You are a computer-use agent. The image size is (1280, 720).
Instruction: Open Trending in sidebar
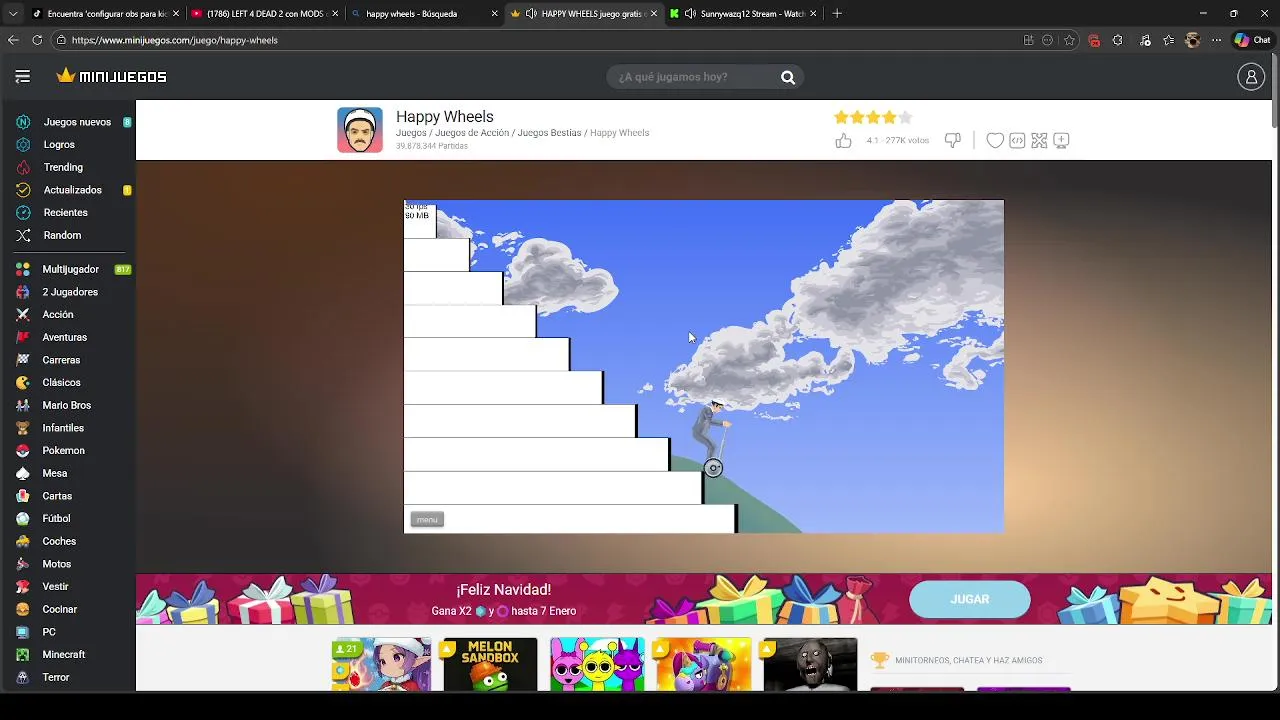63,167
